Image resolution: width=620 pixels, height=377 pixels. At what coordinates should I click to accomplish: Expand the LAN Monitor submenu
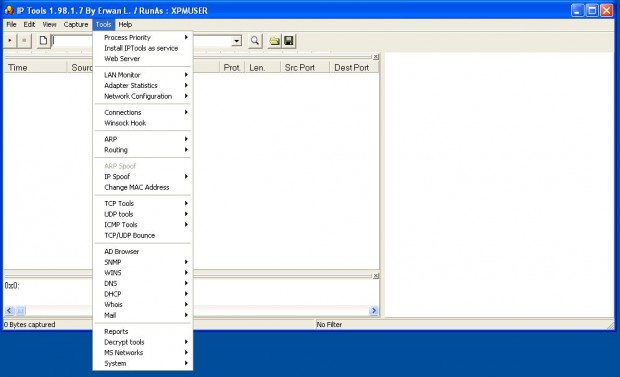[143, 75]
